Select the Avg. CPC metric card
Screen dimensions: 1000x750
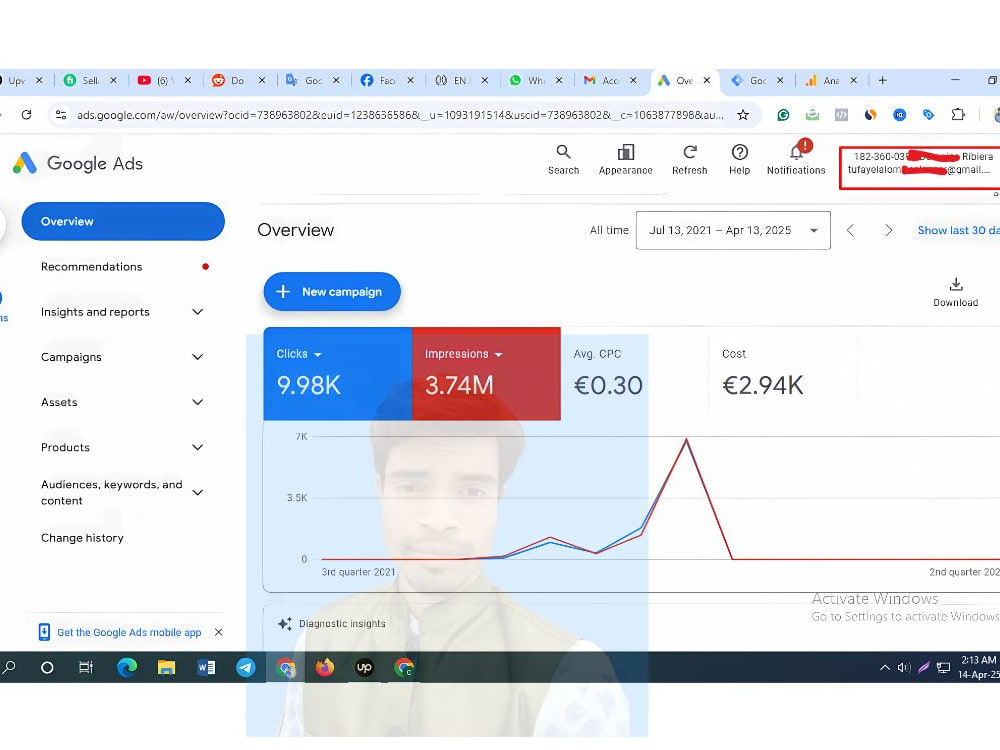[635, 374]
